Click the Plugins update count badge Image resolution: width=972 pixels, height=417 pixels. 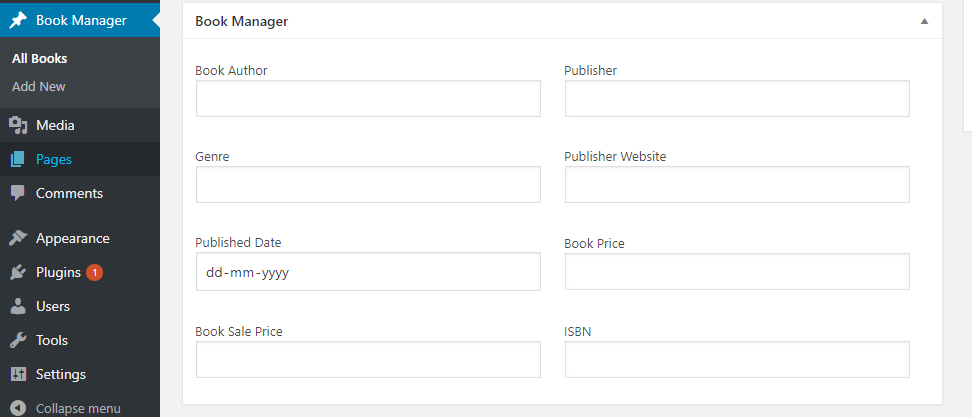[x=94, y=273]
